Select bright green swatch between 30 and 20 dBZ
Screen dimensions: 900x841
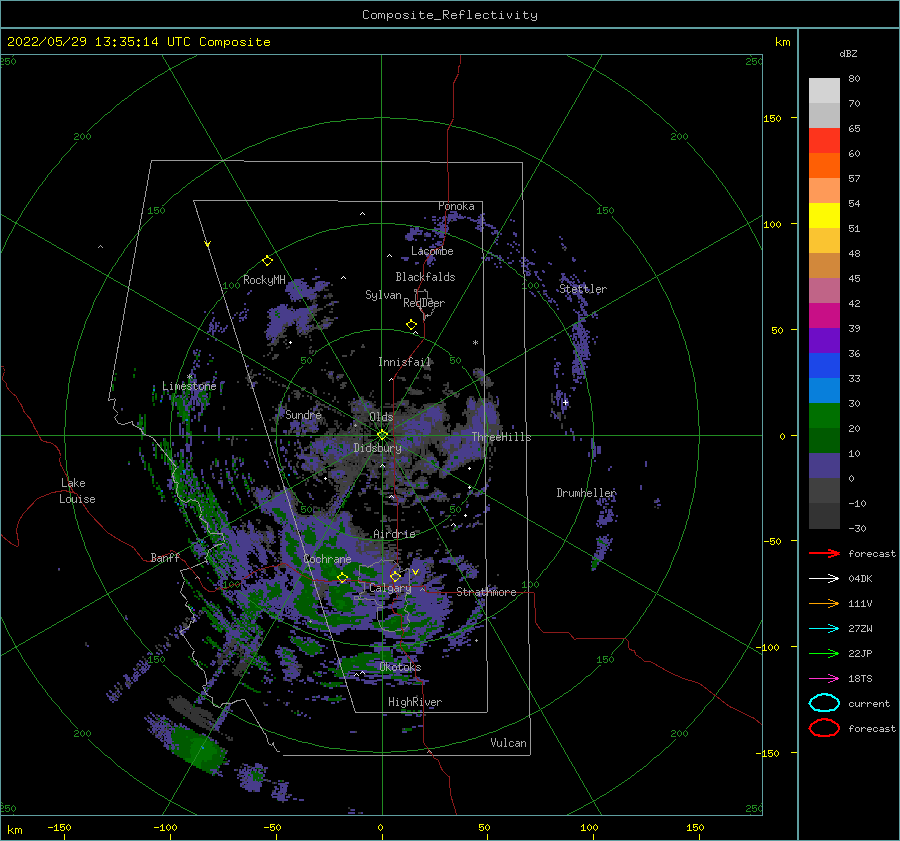pyautogui.click(x=824, y=416)
